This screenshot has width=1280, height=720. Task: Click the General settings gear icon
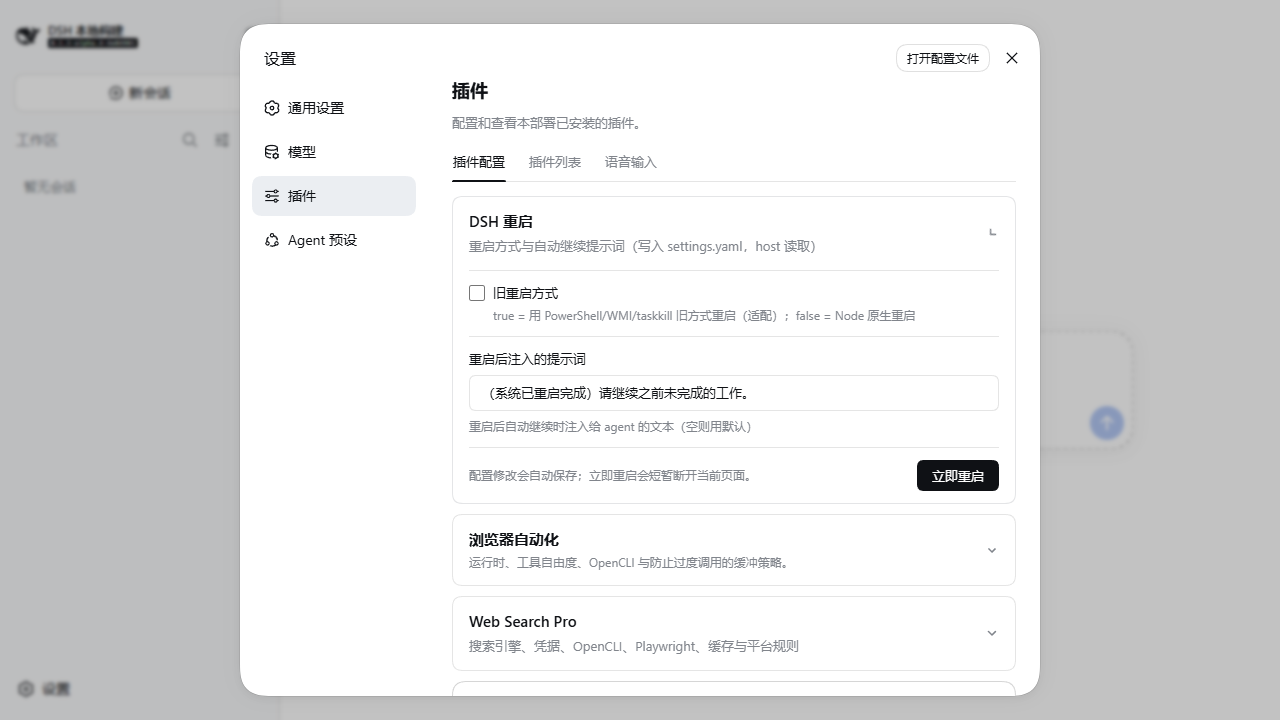[x=272, y=108]
